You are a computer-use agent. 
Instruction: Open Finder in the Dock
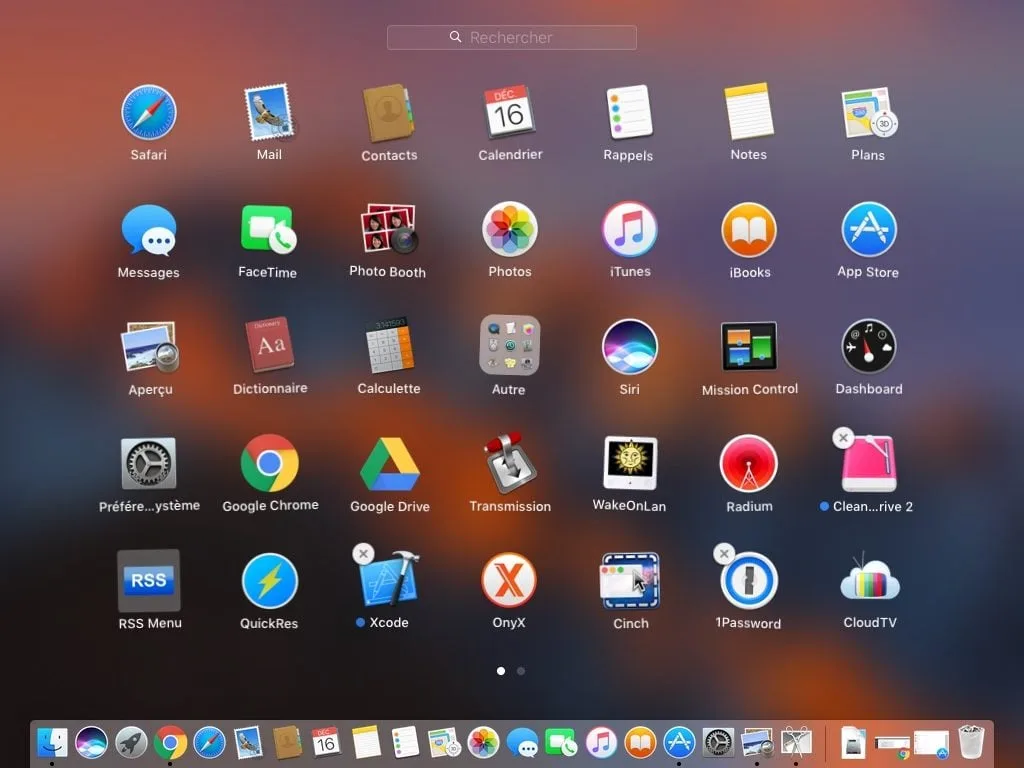tap(52, 743)
